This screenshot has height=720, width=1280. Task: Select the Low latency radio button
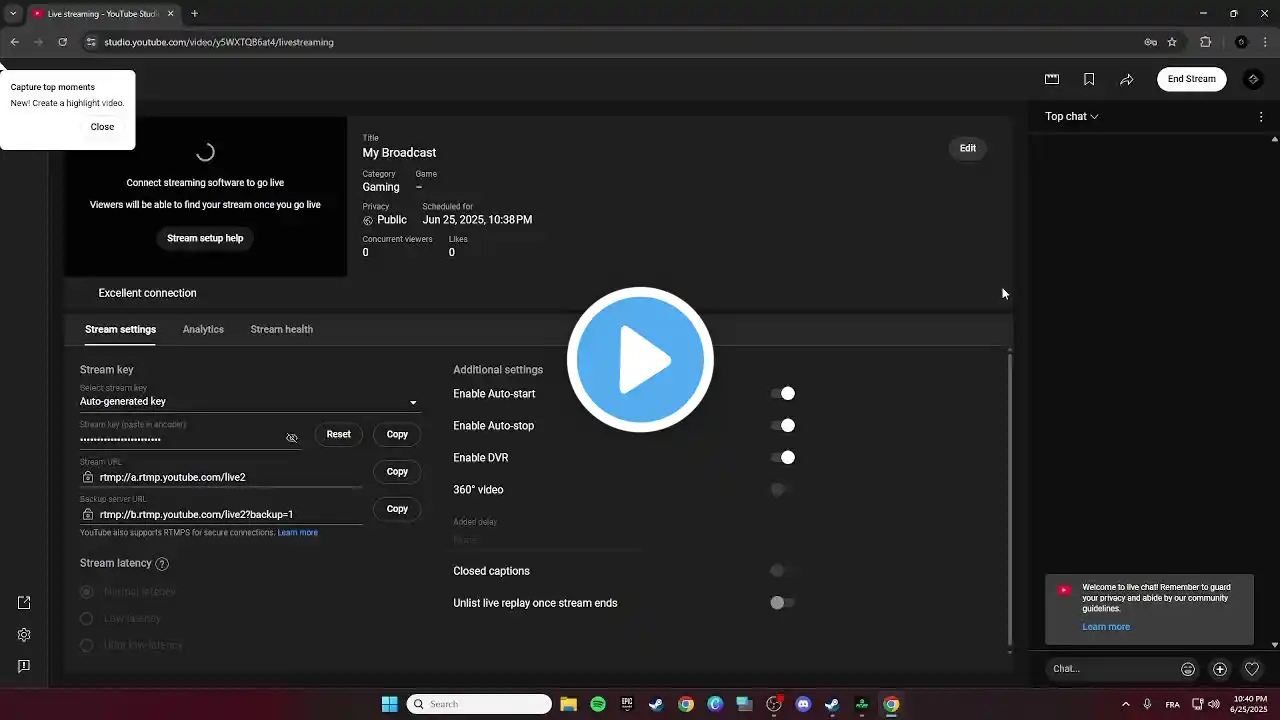(87, 619)
